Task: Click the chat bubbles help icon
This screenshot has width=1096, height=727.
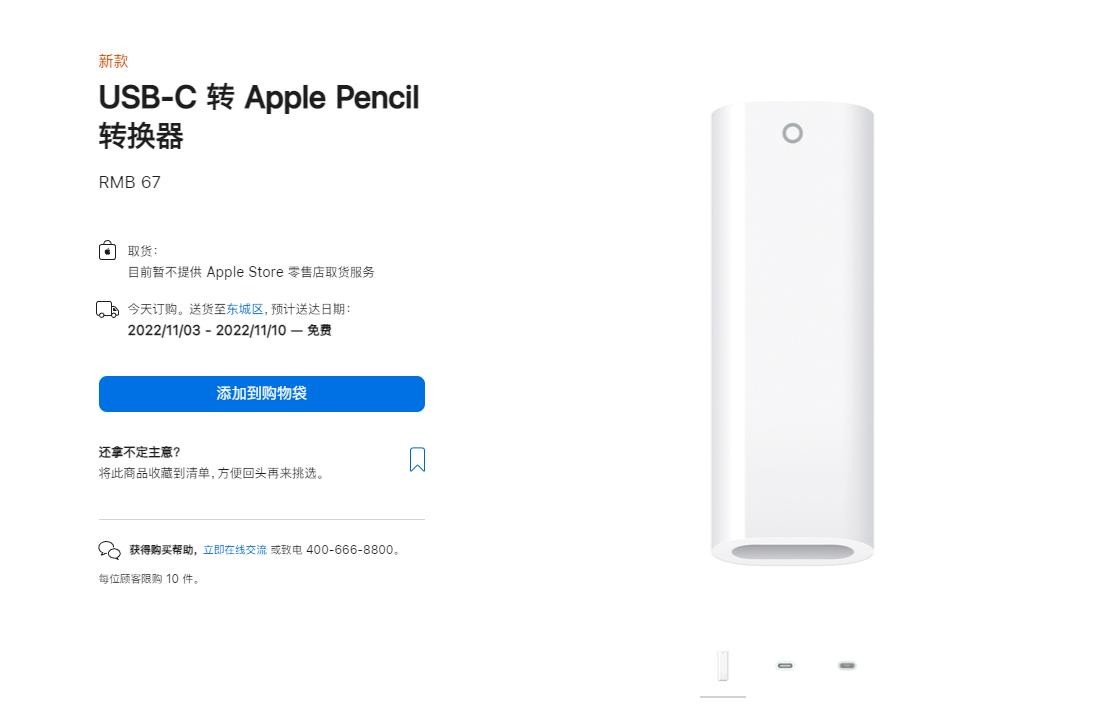Action: point(109,549)
